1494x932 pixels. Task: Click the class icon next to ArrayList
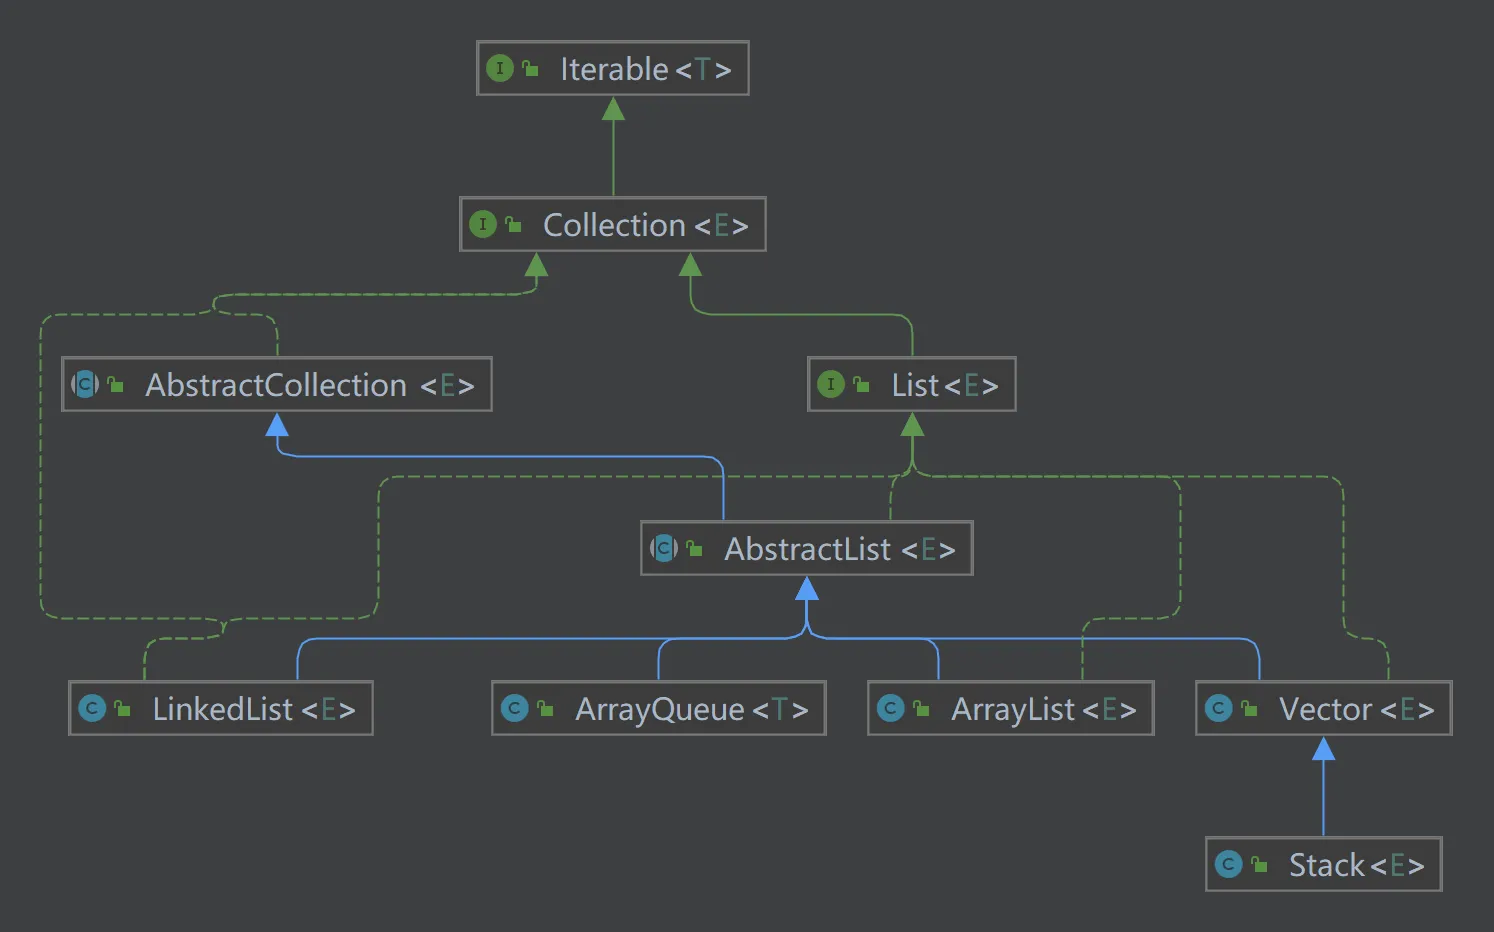coord(890,708)
